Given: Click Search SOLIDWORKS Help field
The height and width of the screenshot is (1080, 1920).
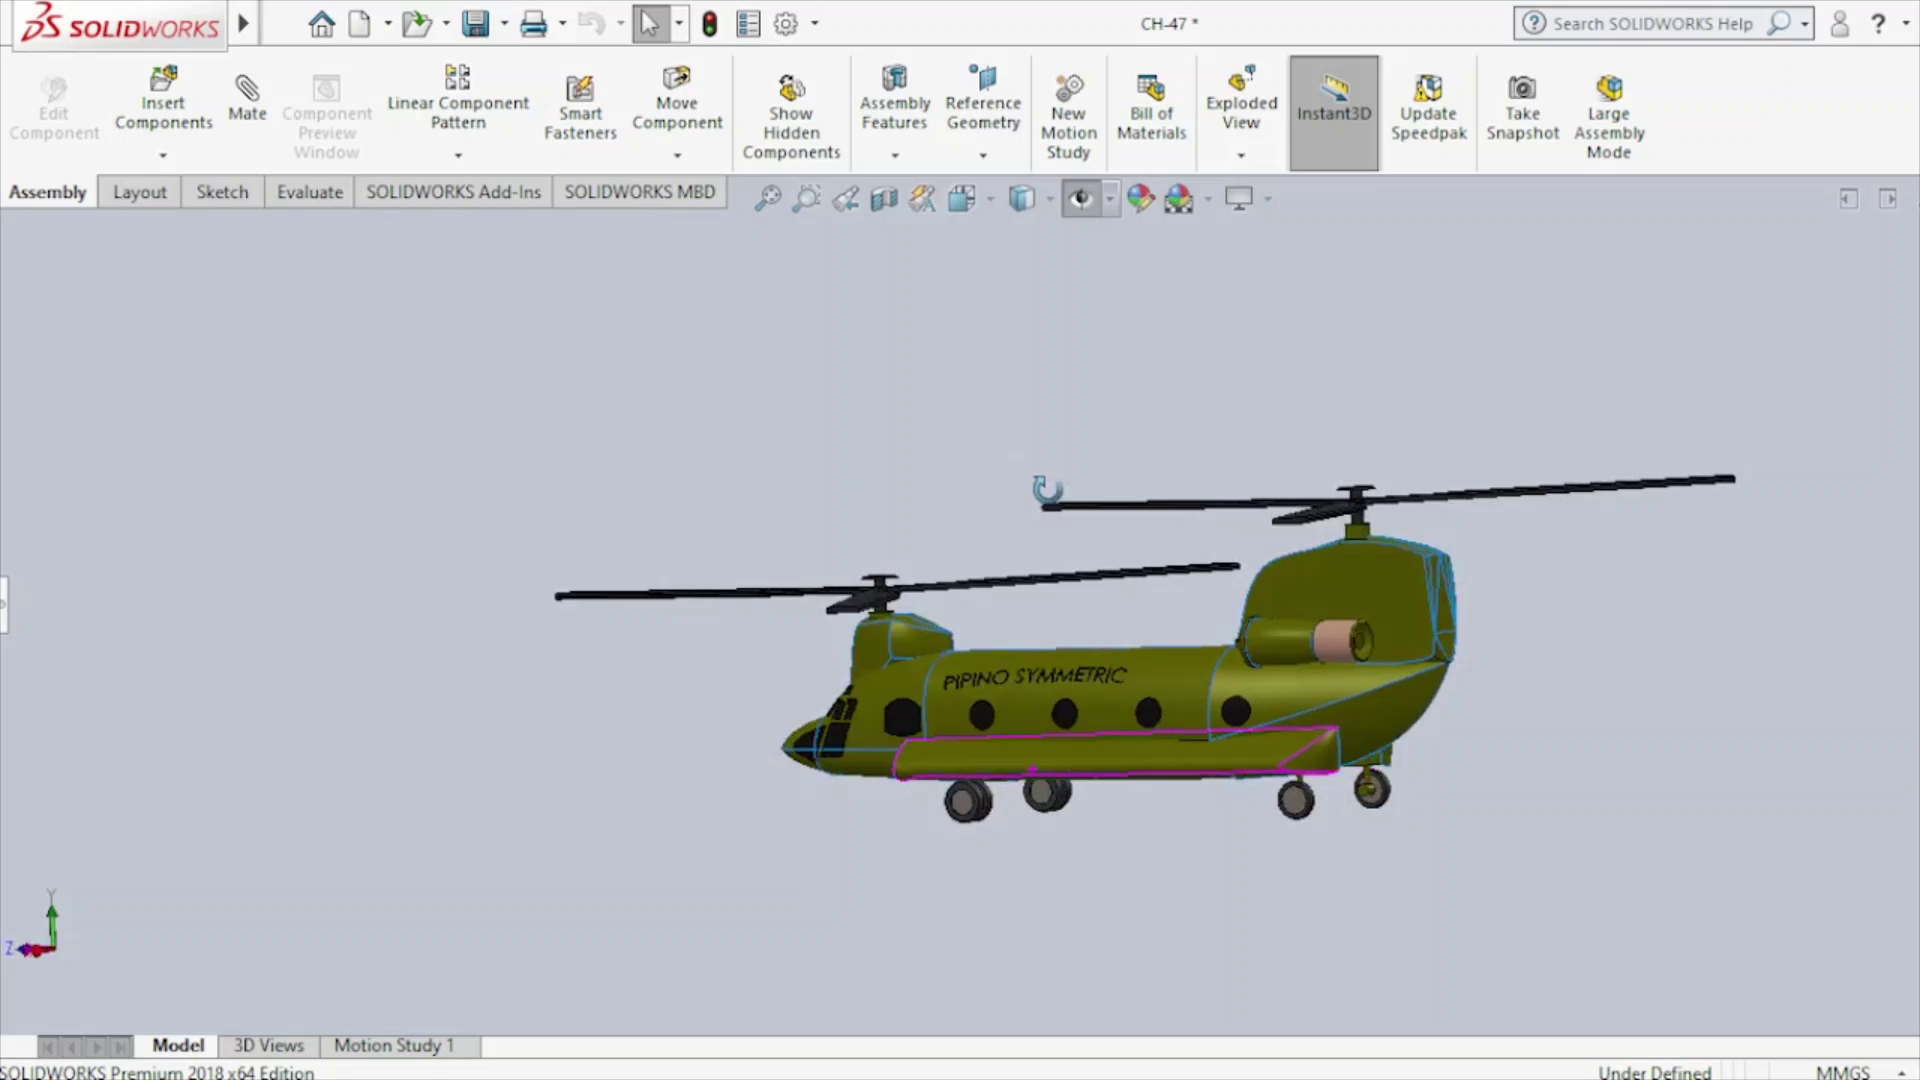Looking at the screenshot, I should (1654, 23).
